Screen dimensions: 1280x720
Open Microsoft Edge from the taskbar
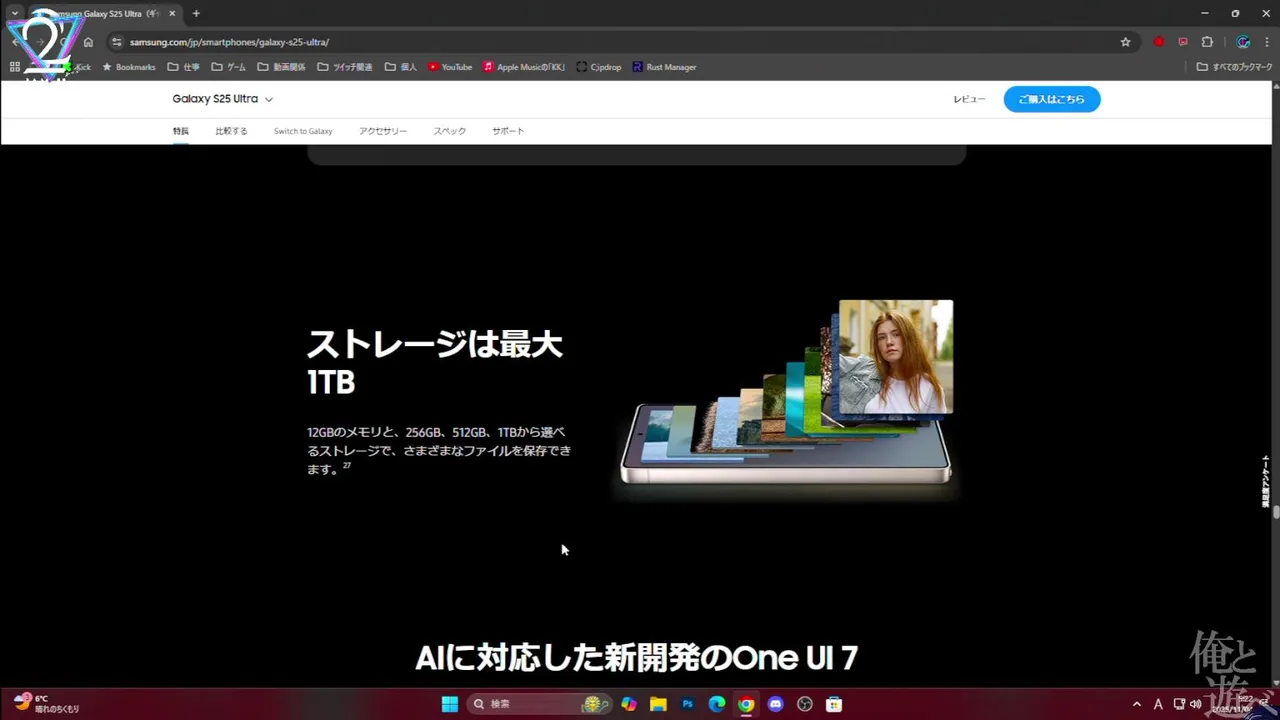pyautogui.click(x=717, y=704)
